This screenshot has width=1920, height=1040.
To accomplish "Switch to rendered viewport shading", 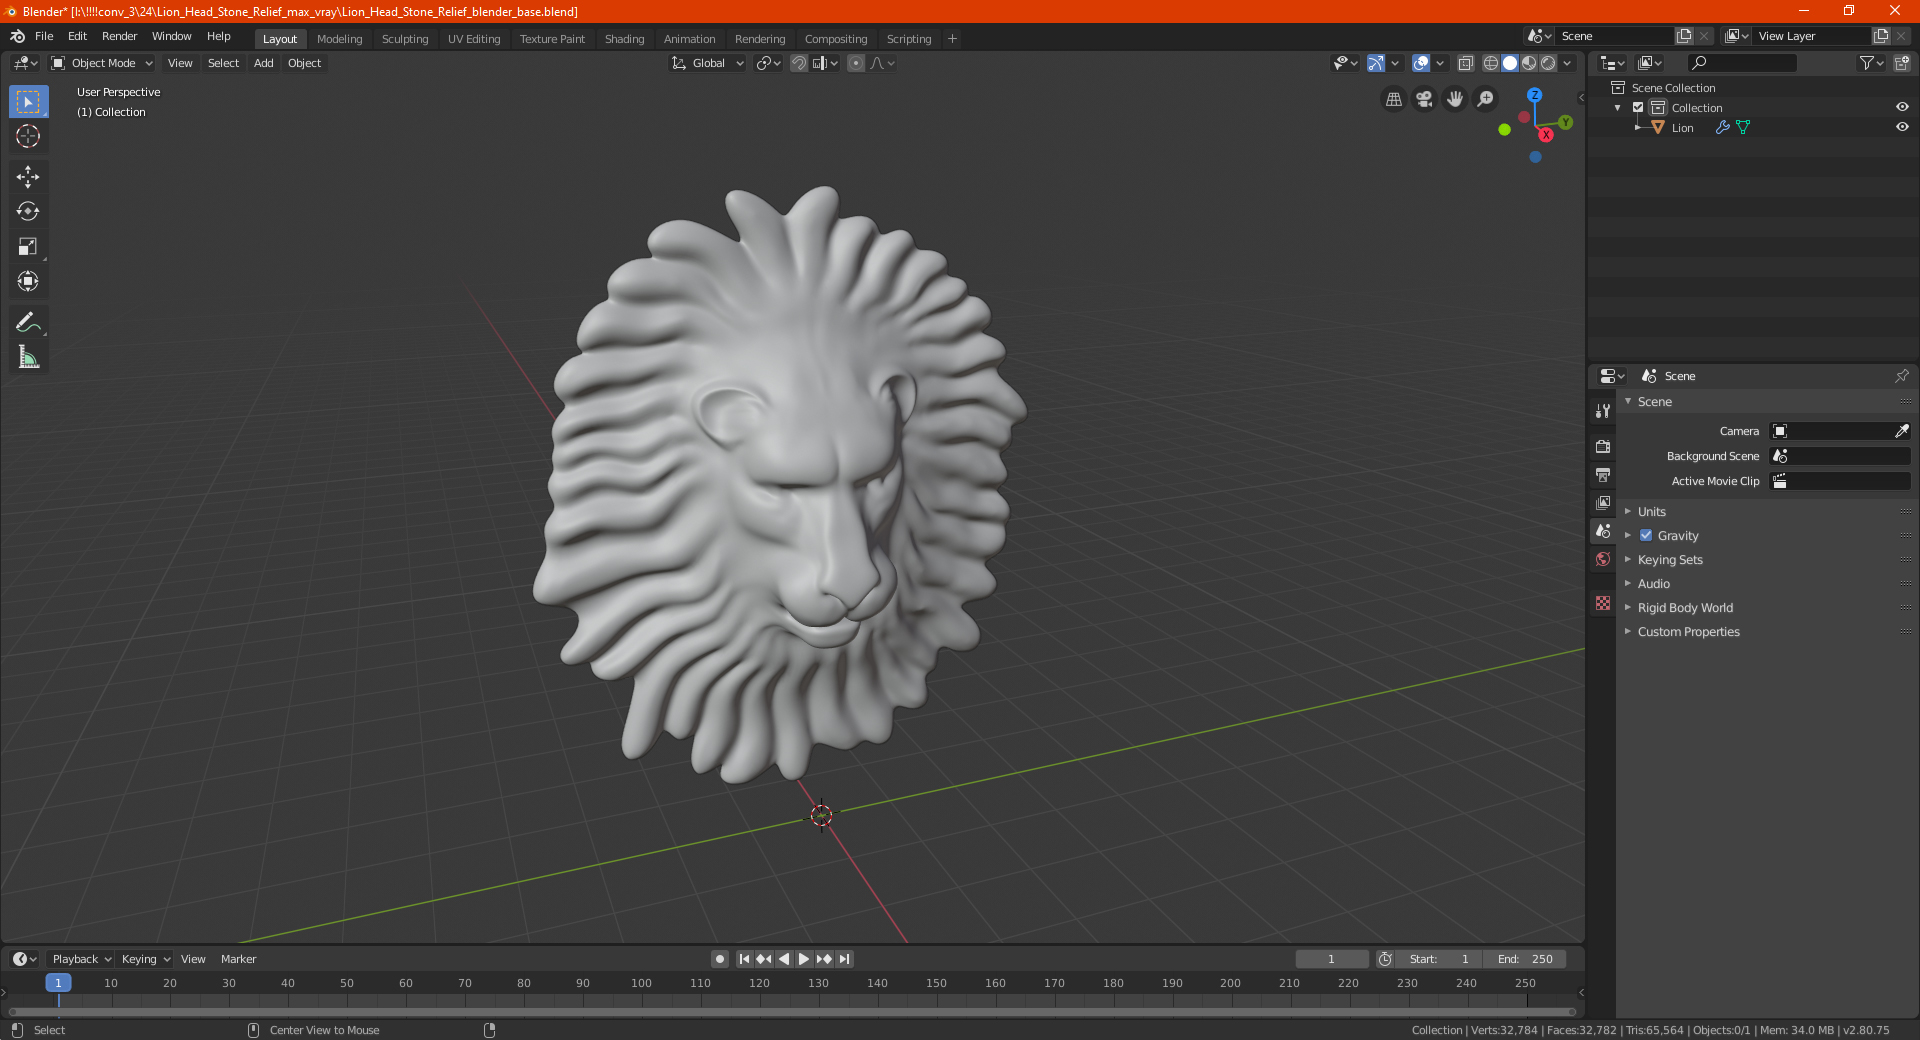I will 1548,63.
